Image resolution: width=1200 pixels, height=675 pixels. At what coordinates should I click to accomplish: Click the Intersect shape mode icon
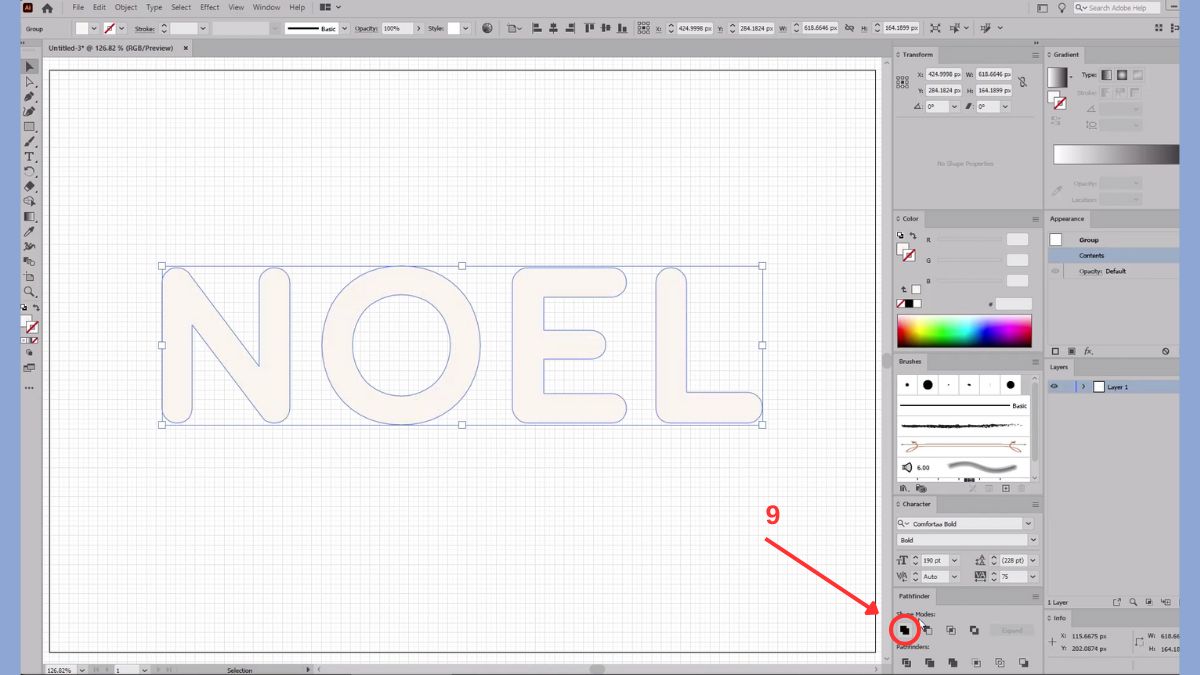[950, 630]
